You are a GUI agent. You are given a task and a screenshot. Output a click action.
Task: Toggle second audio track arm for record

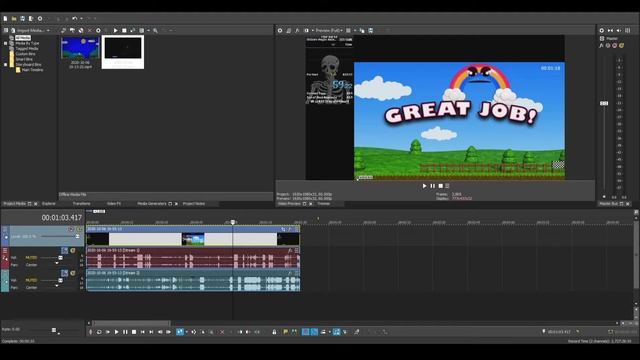point(73,273)
